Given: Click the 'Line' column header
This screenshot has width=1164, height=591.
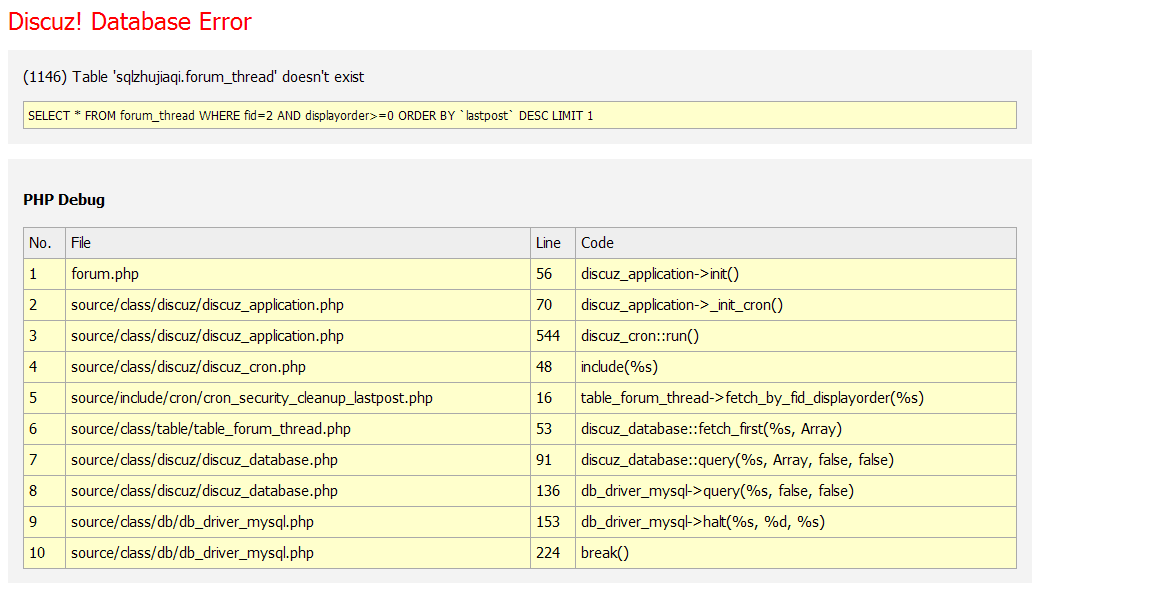Looking at the screenshot, I should pos(553,243).
